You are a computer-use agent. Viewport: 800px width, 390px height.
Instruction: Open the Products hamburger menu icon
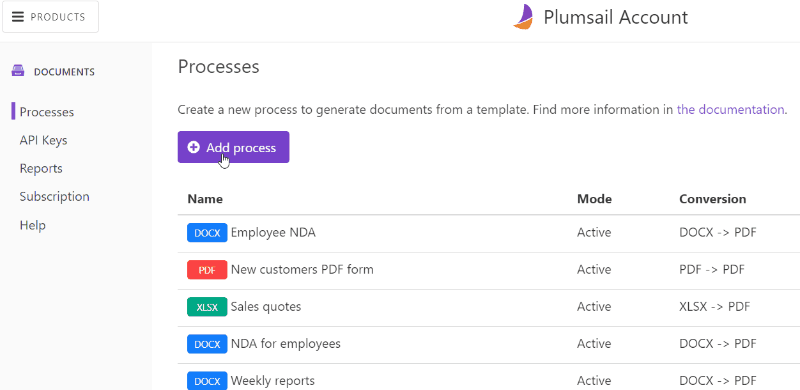(x=18, y=17)
